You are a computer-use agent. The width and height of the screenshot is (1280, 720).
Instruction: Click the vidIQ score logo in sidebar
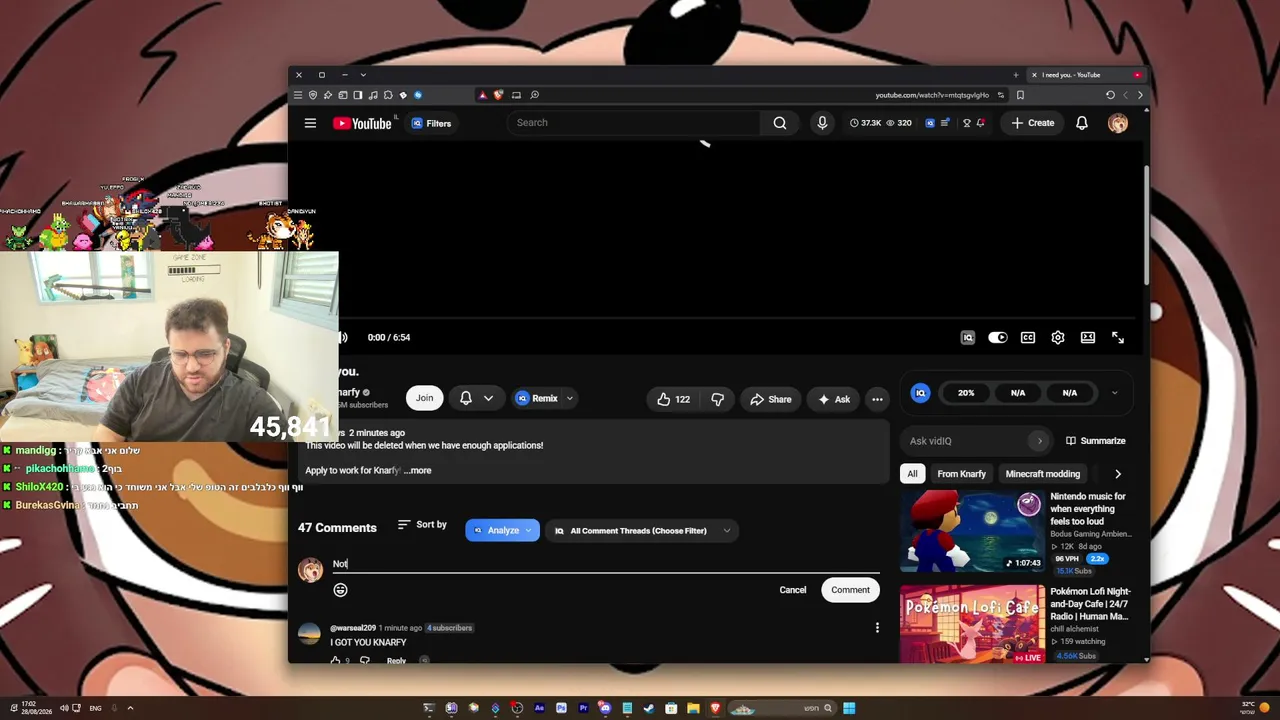click(920, 393)
